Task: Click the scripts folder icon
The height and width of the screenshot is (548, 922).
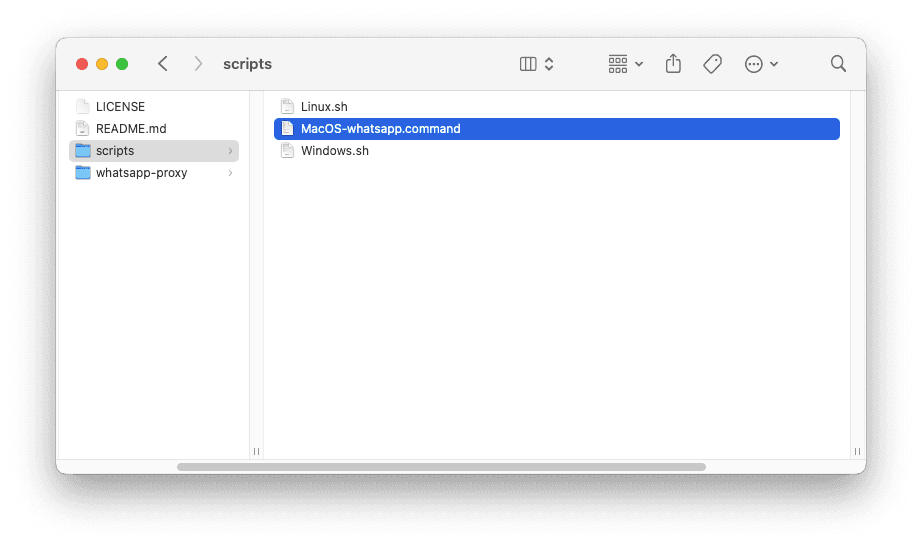Action: click(x=83, y=151)
